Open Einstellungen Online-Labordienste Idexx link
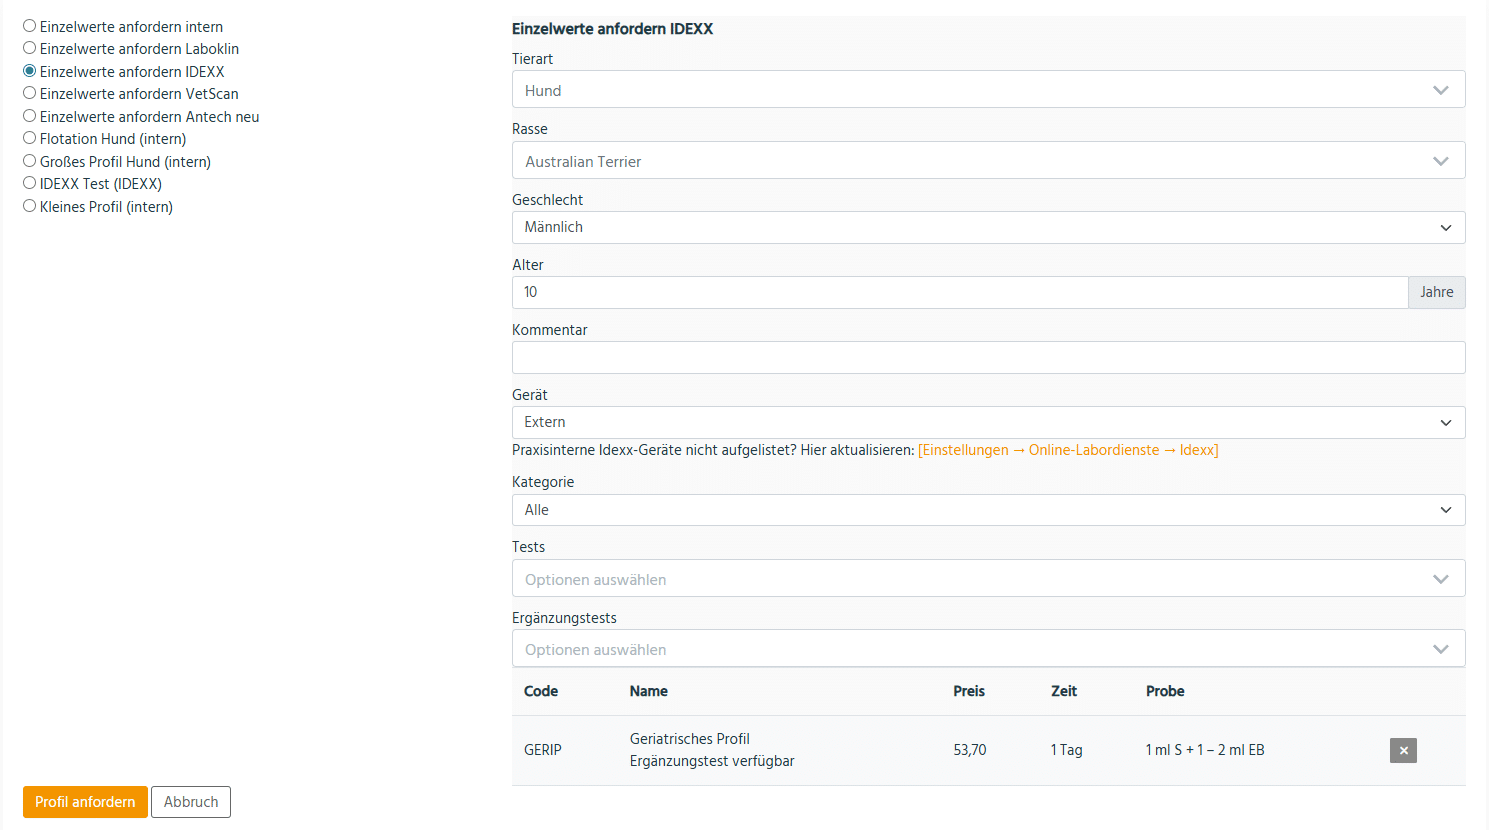The height and width of the screenshot is (830, 1489). (1068, 450)
